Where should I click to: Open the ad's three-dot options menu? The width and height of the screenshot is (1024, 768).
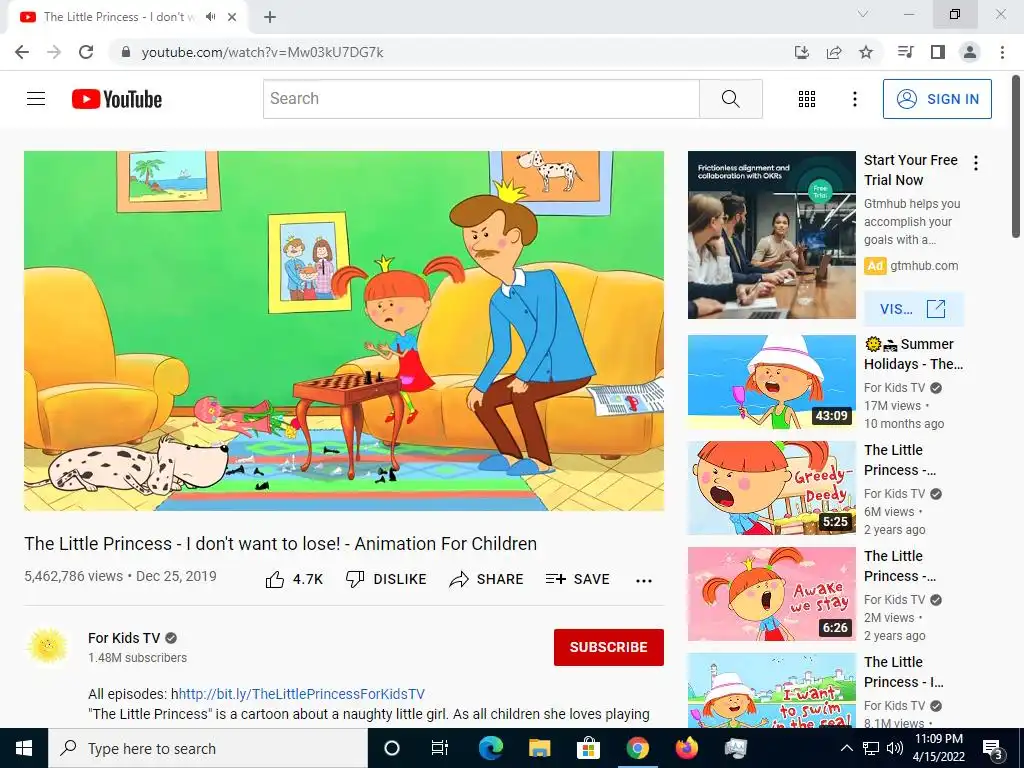pyautogui.click(x=976, y=163)
